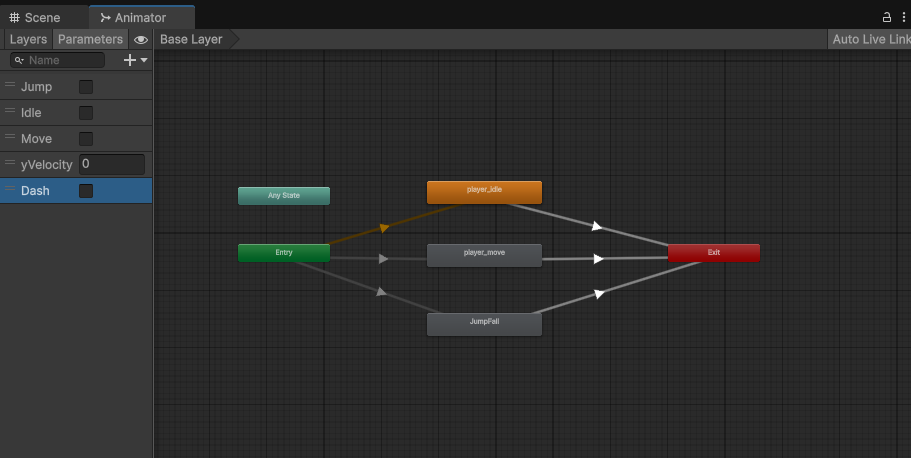Click the drag handle beside Move

[10, 137]
